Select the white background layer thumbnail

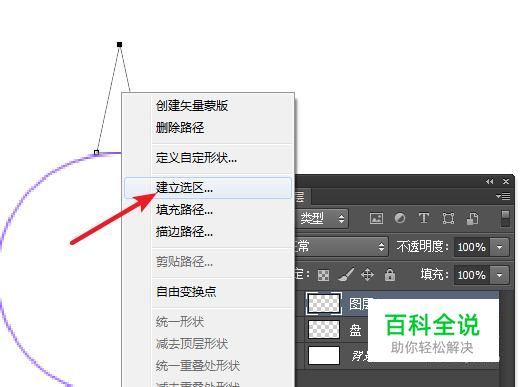[x=323, y=355]
